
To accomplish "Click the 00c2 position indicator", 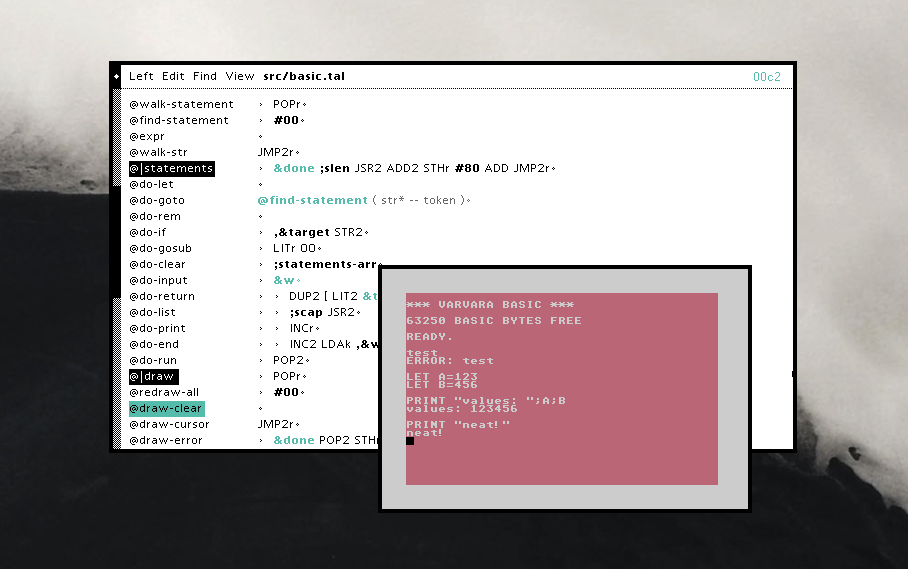I will coord(767,76).
